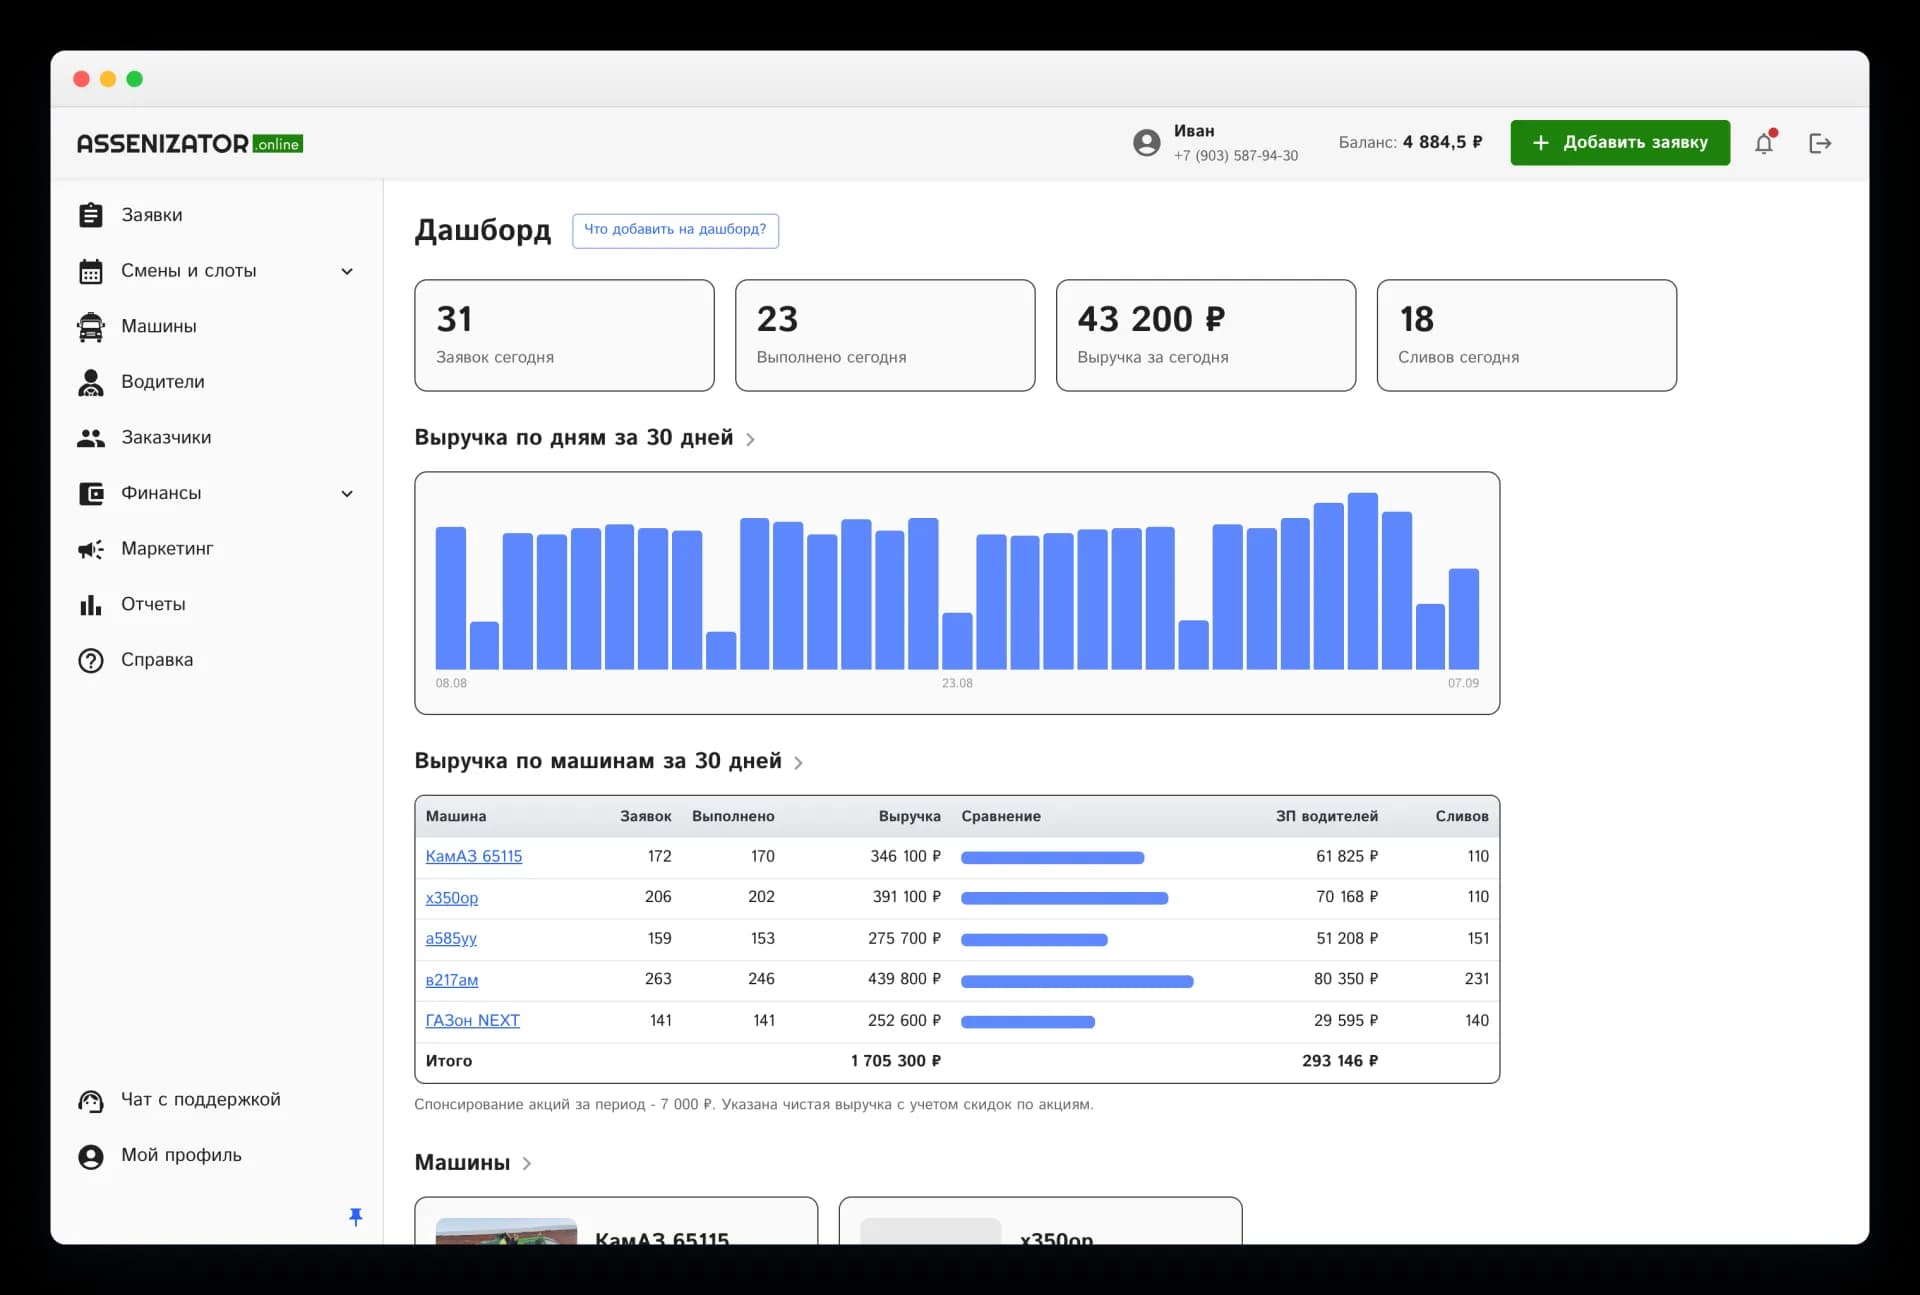The width and height of the screenshot is (1920, 1295).
Task: Click Добавить заявку button
Action: [1620, 143]
